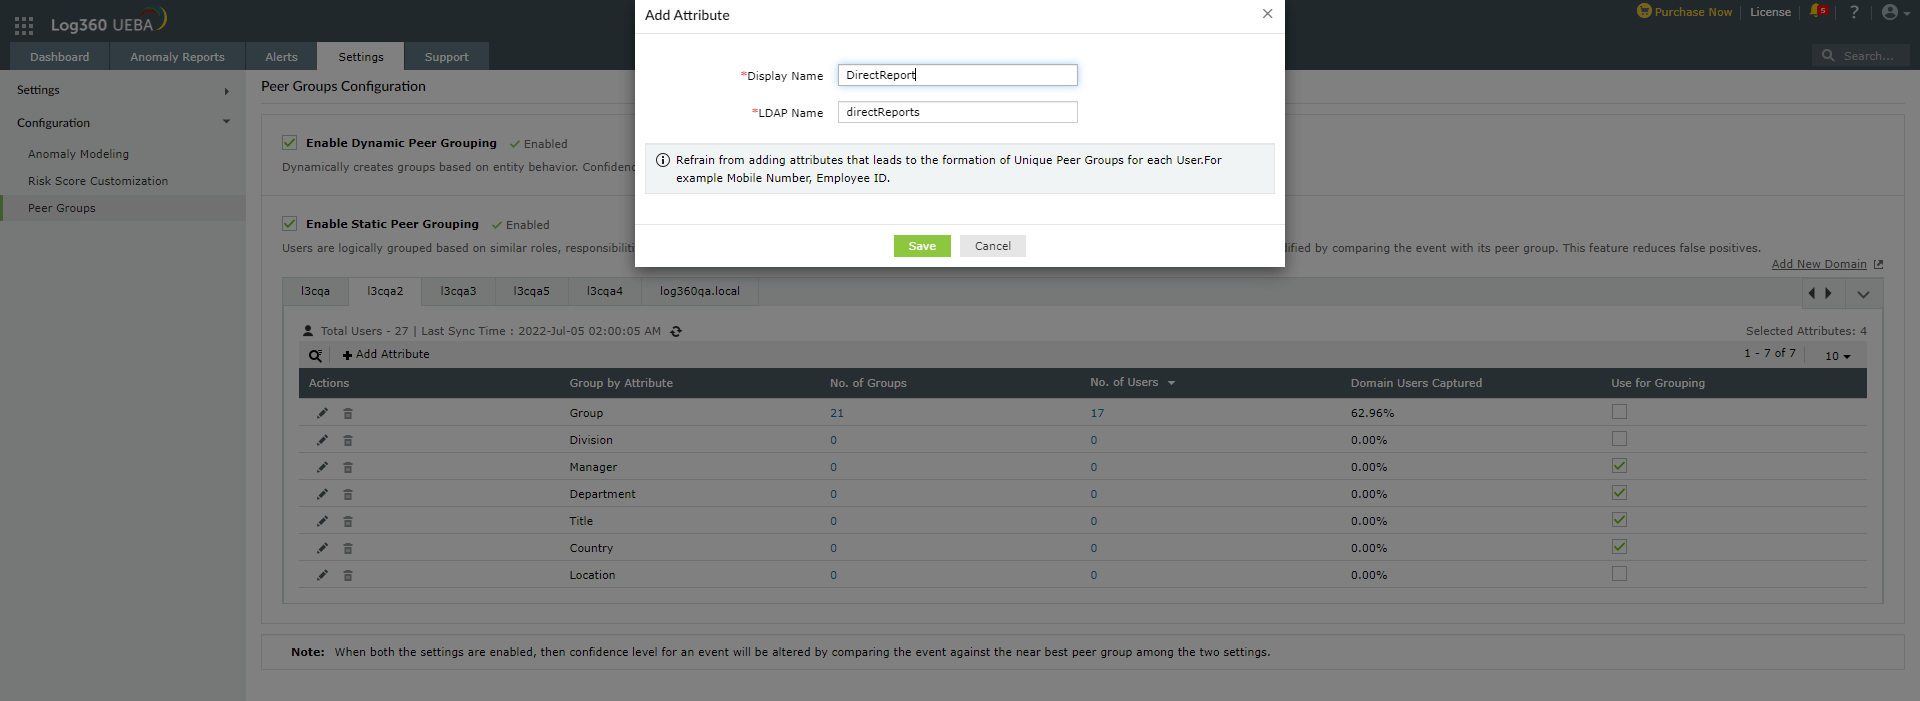Open the notifications bell icon
Image resolution: width=1920 pixels, height=701 pixels.
click(x=1817, y=12)
